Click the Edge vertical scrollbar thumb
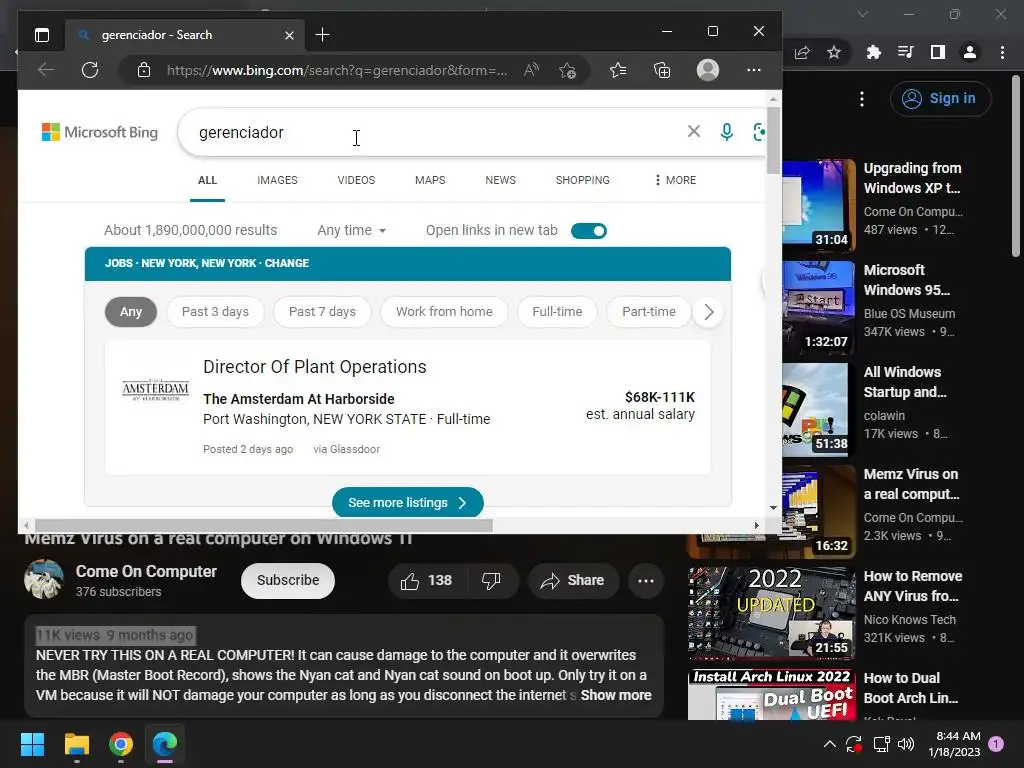The height and width of the screenshot is (768, 1024). (773, 140)
